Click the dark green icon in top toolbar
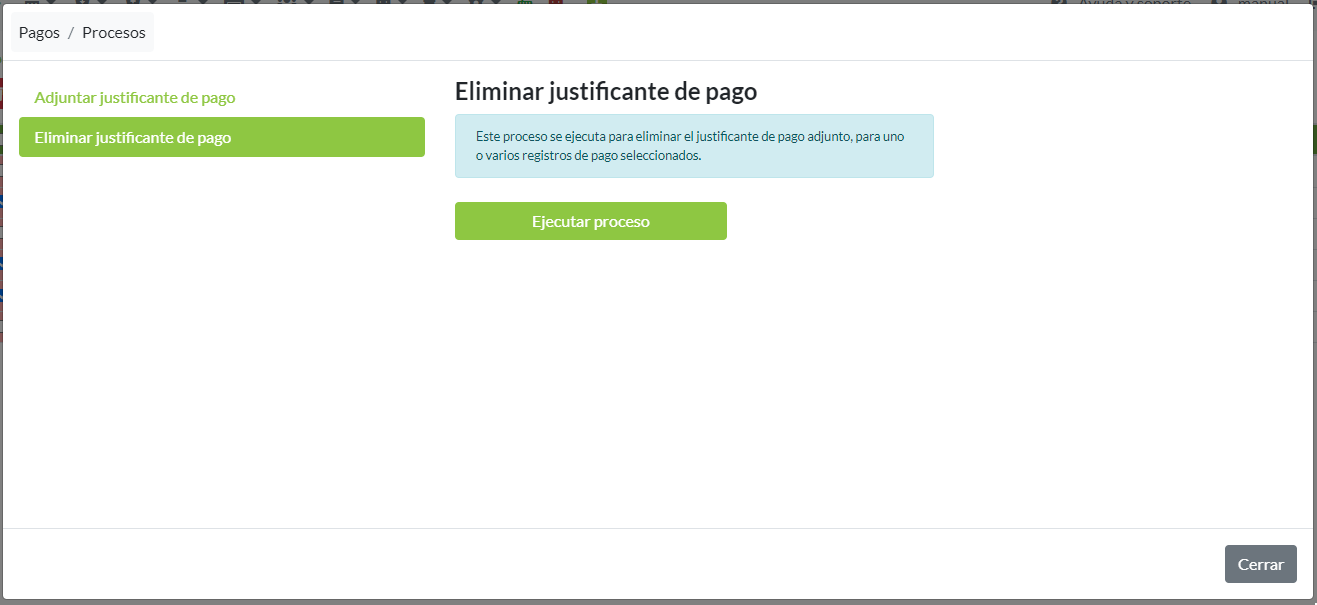 pos(525,2)
